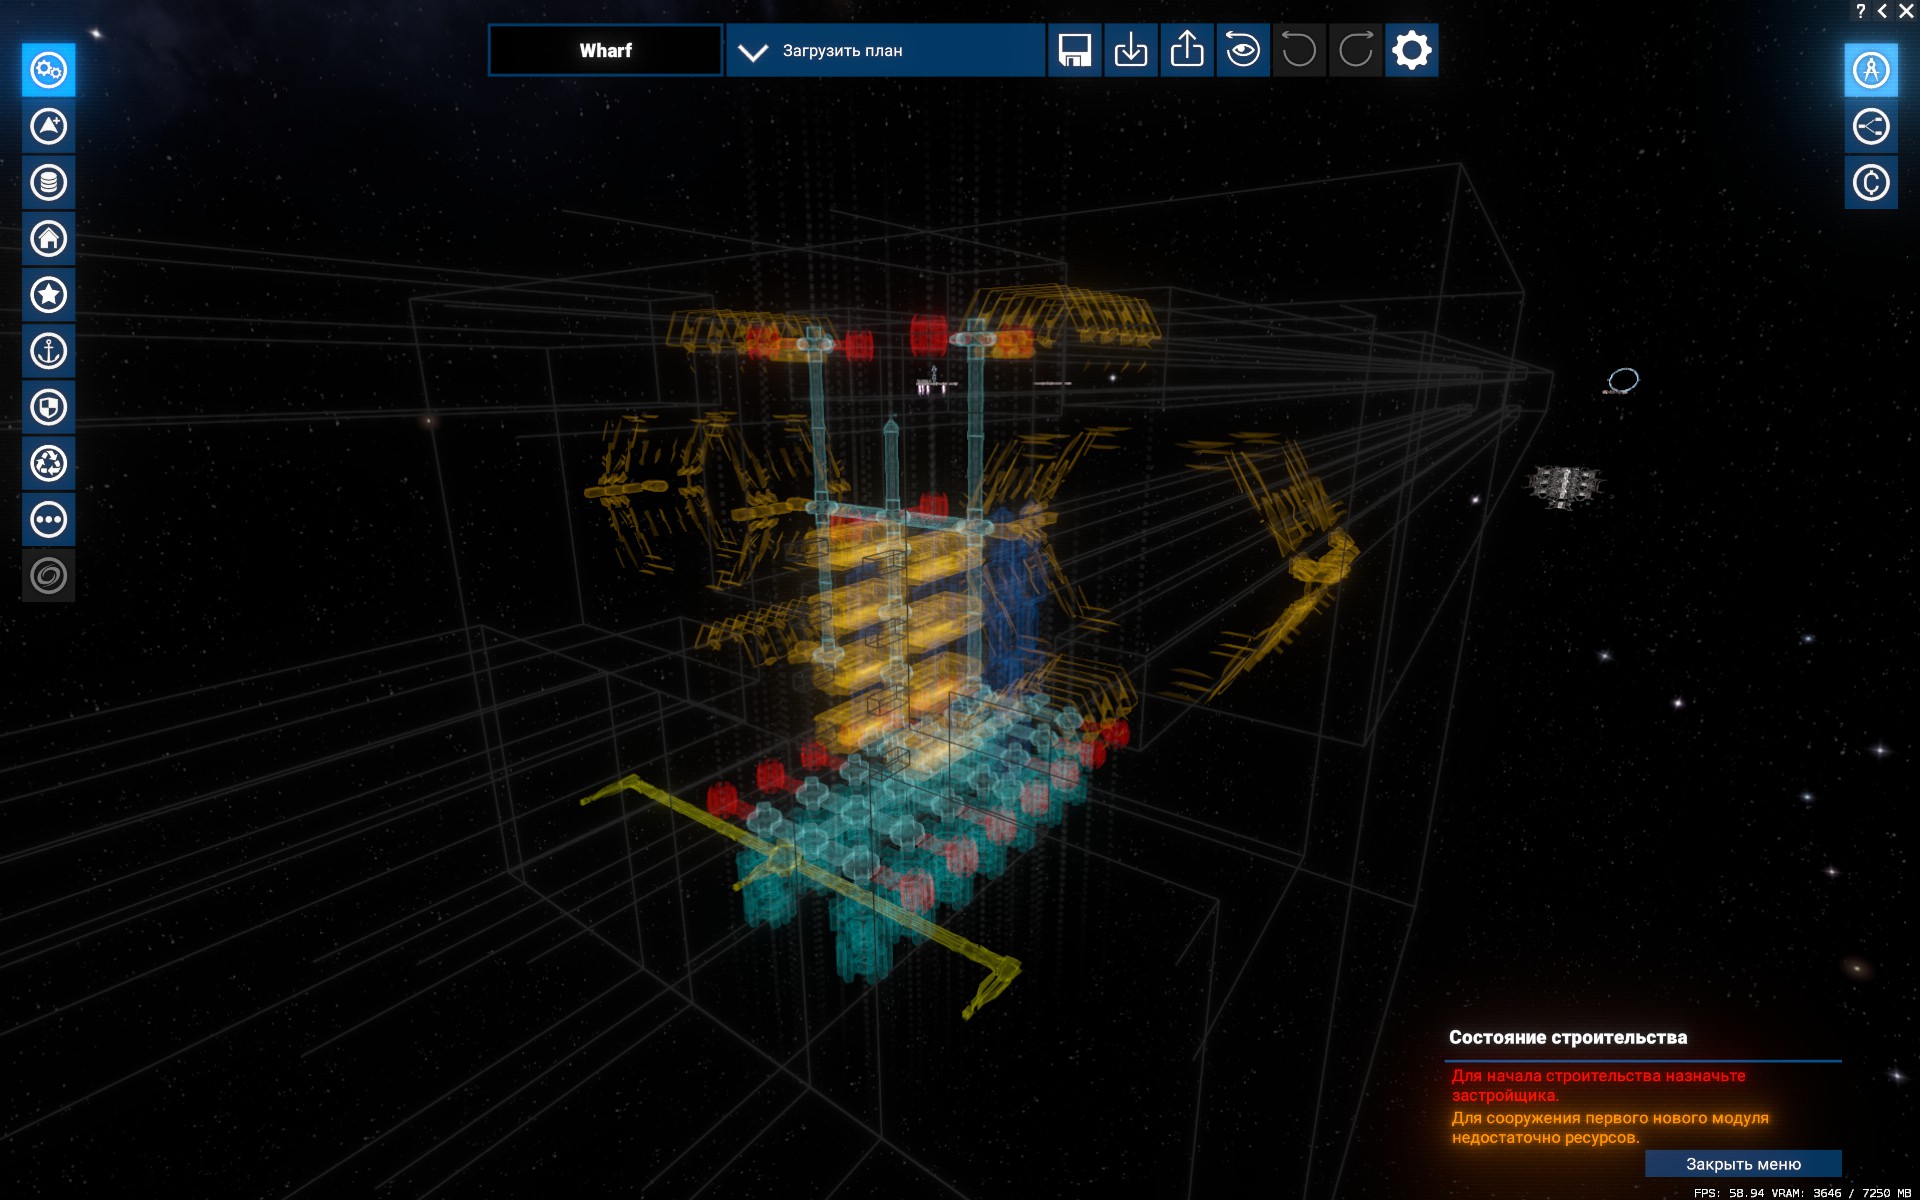Open editor settings gear menu
This screenshot has height=1200, width=1920.
pyautogui.click(x=1411, y=50)
